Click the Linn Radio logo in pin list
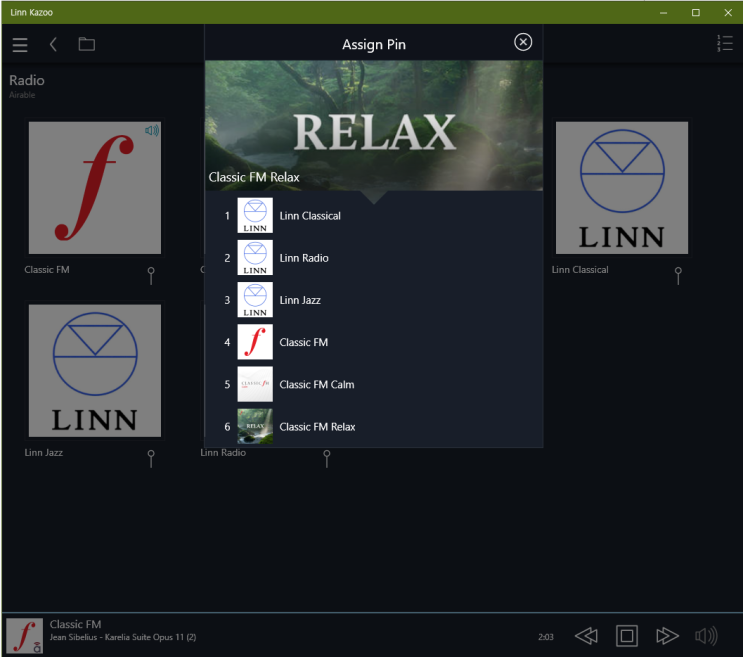 [255, 258]
